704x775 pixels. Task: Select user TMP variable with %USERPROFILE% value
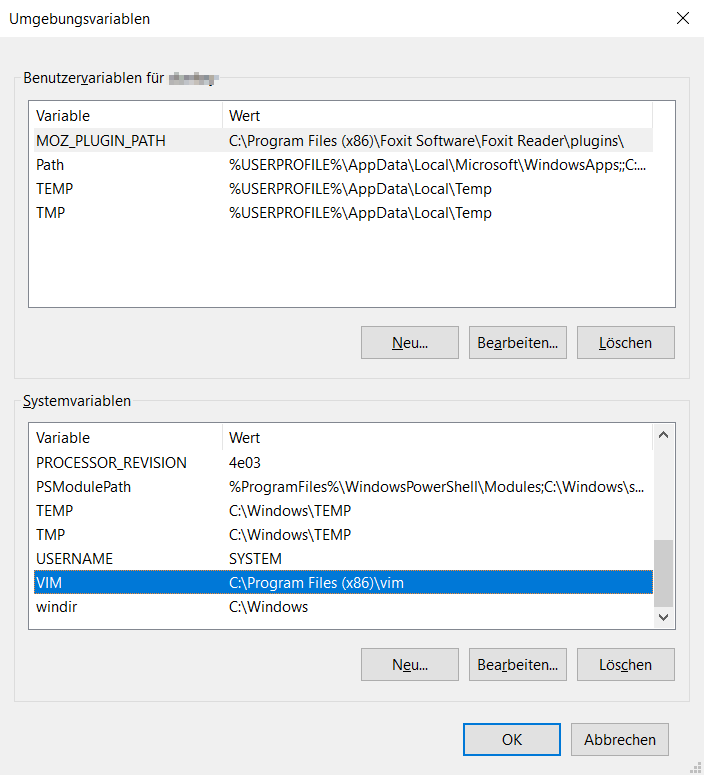343,213
